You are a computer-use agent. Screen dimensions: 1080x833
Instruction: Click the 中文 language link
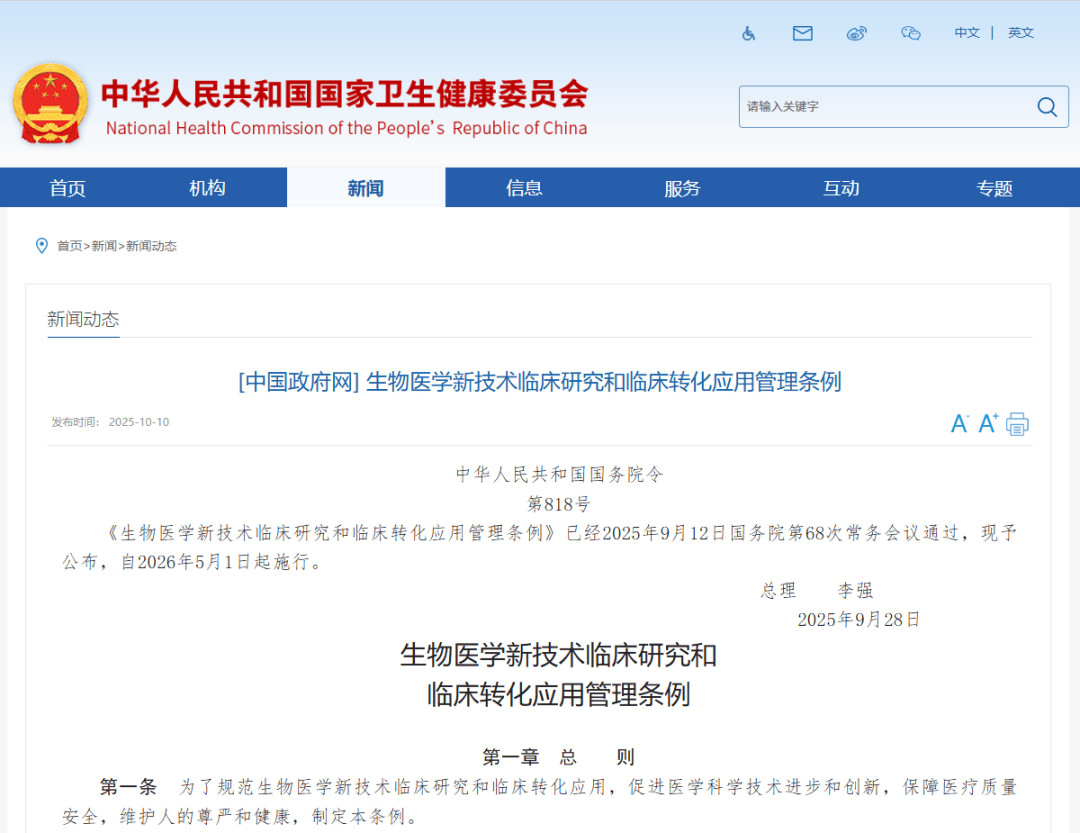pyautogui.click(x=967, y=33)
